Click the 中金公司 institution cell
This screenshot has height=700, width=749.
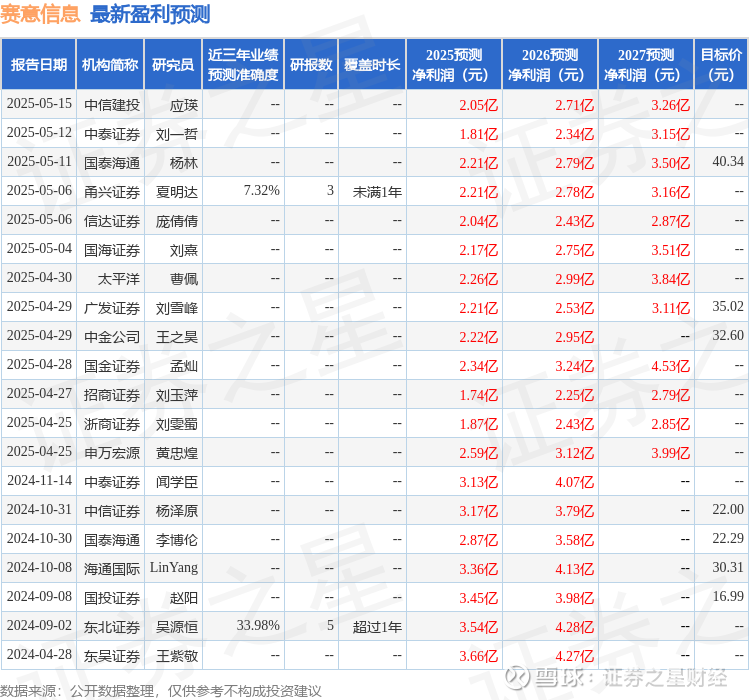click(x=112, y=337)
